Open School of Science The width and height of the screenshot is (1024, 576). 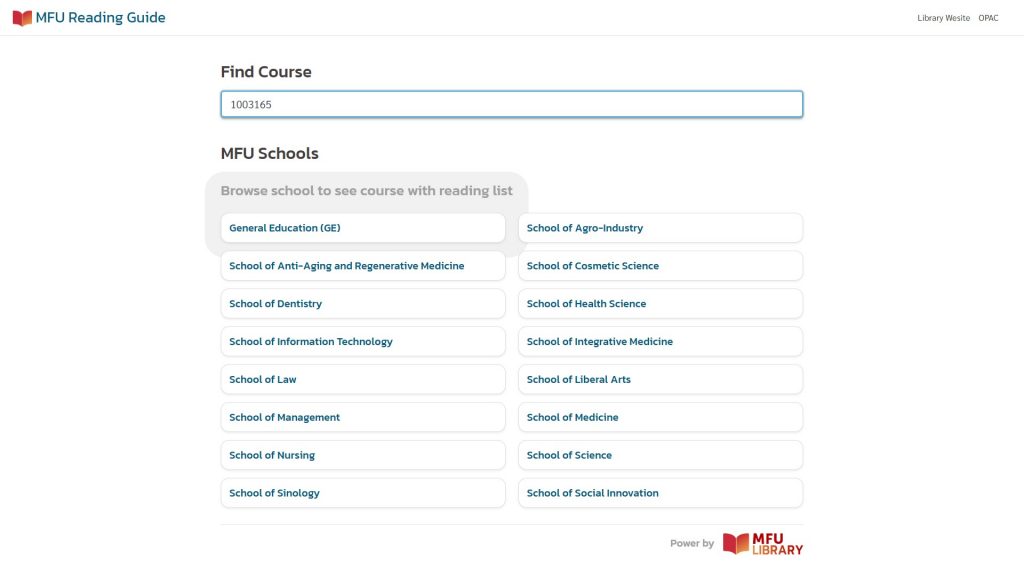point(660,455)
